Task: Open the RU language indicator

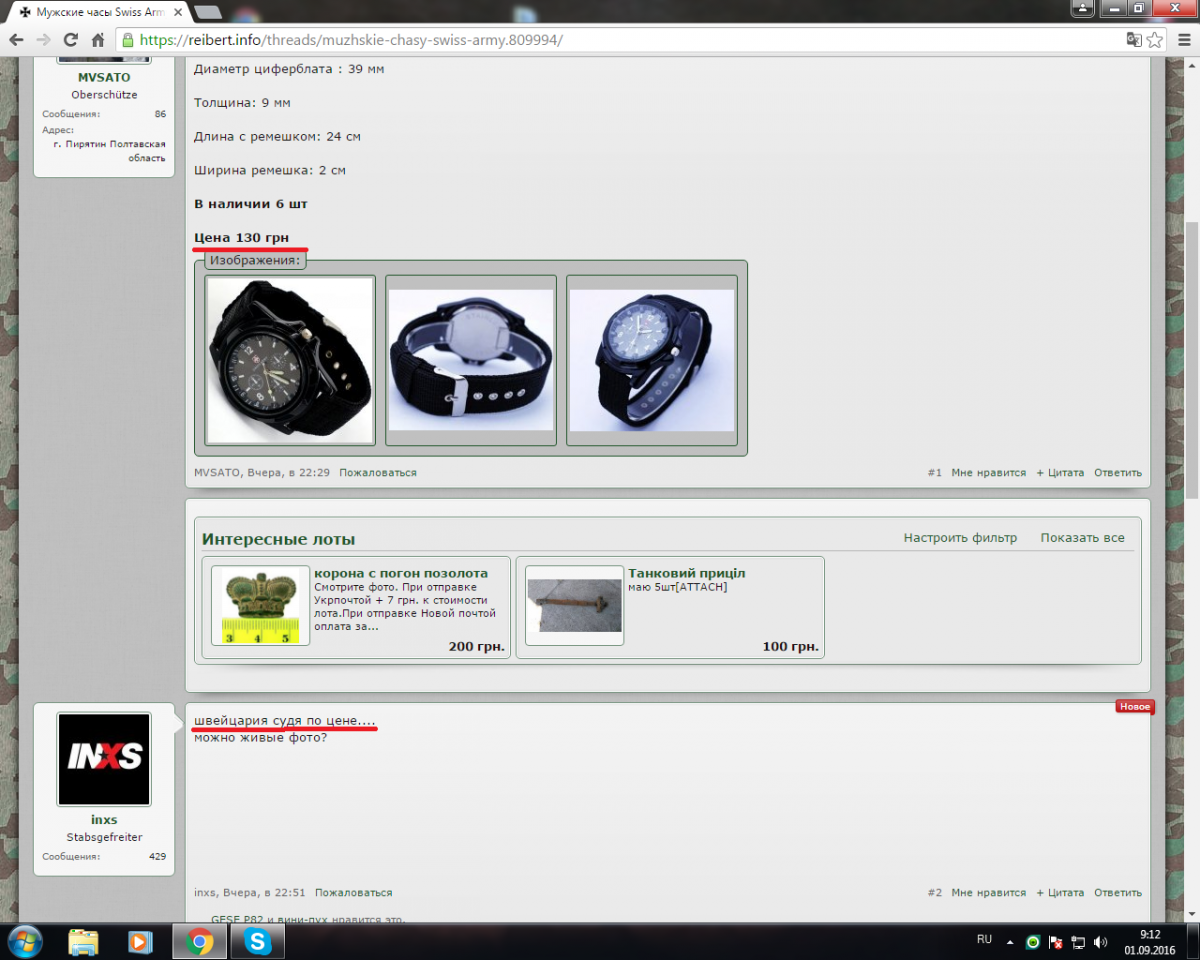Action: click(x=984, y=940)
